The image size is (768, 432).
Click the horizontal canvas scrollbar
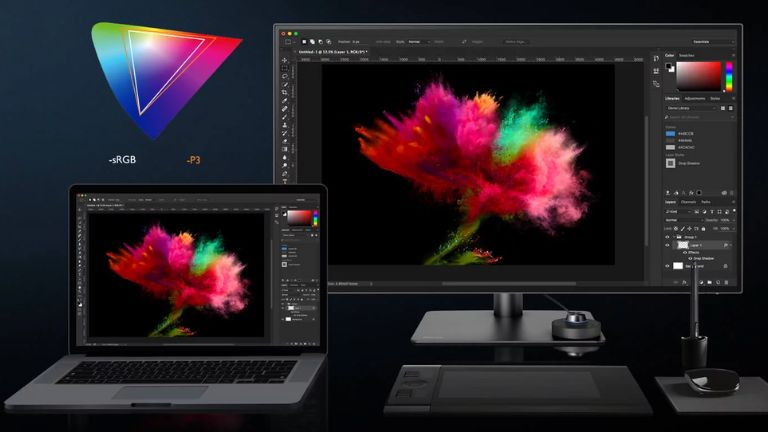click(509, 283)
